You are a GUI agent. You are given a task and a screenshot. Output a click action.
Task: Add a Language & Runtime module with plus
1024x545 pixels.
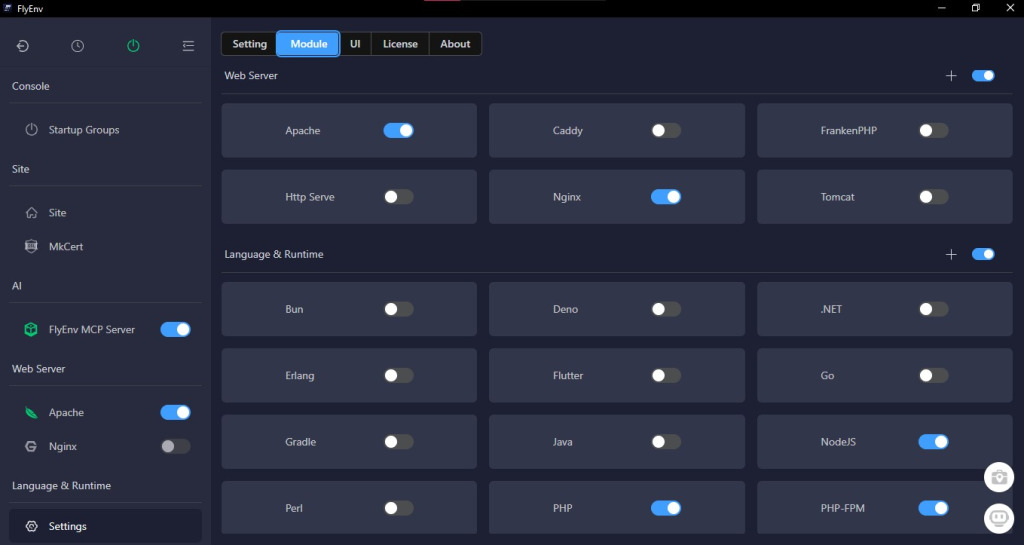tap(951, 255)
